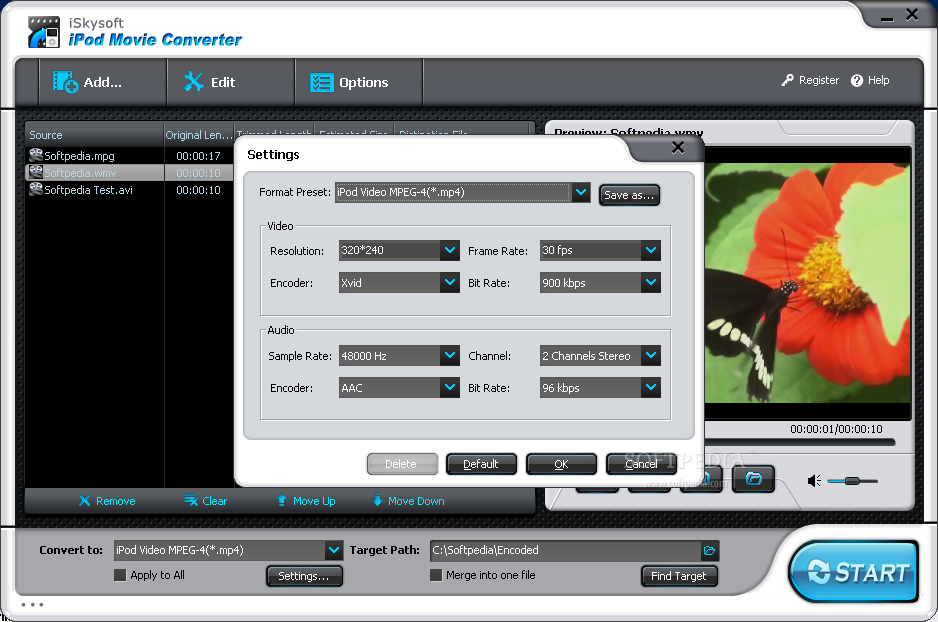Screen dimensions: 938x622
Task: Click the Find Target button
Action: [679, 576]
